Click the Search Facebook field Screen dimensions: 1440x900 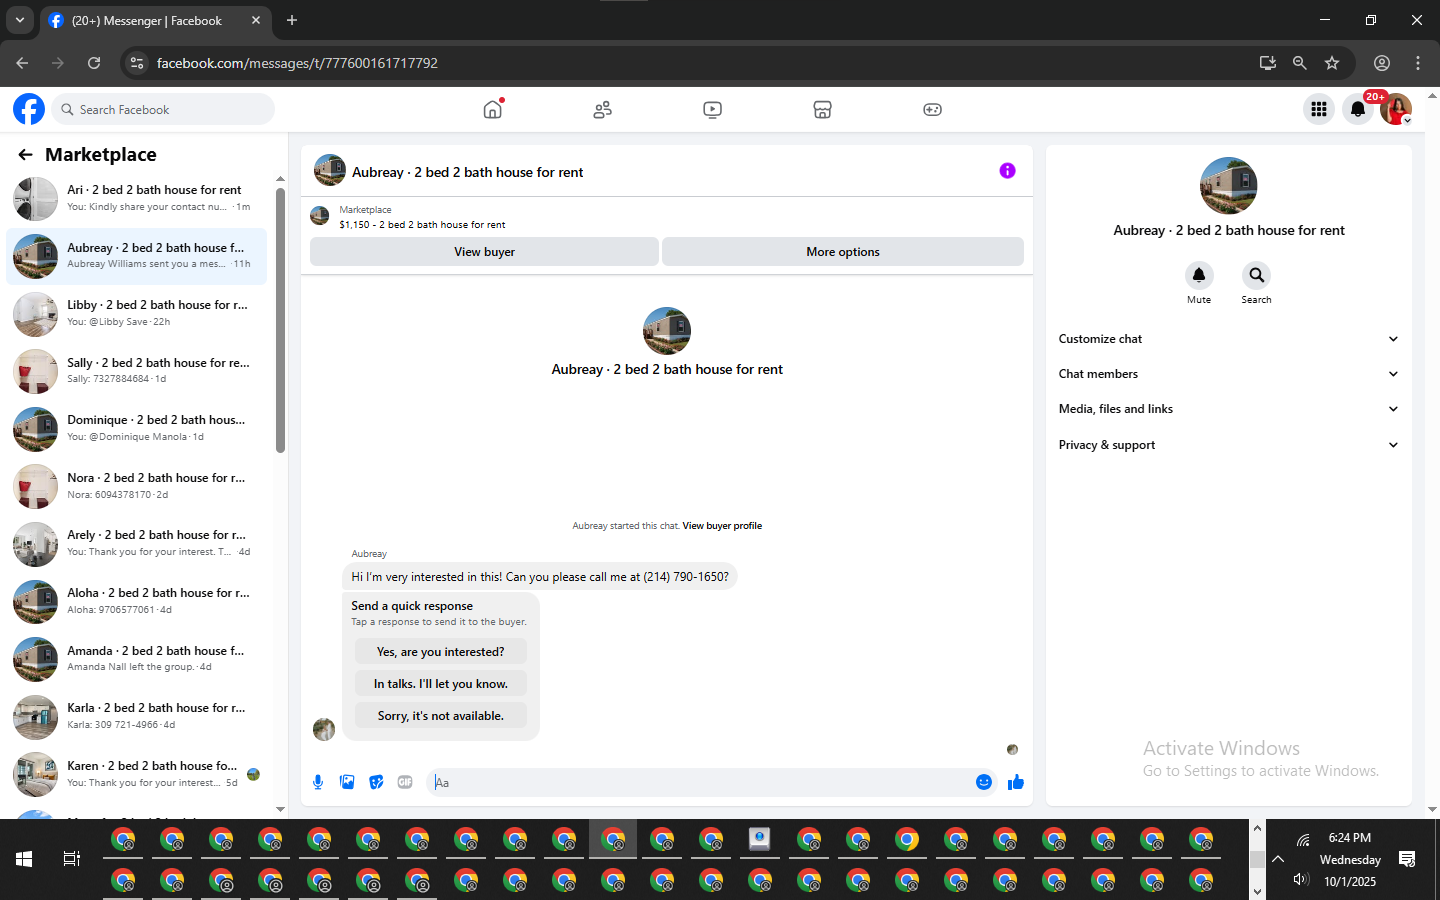[163, 109]
